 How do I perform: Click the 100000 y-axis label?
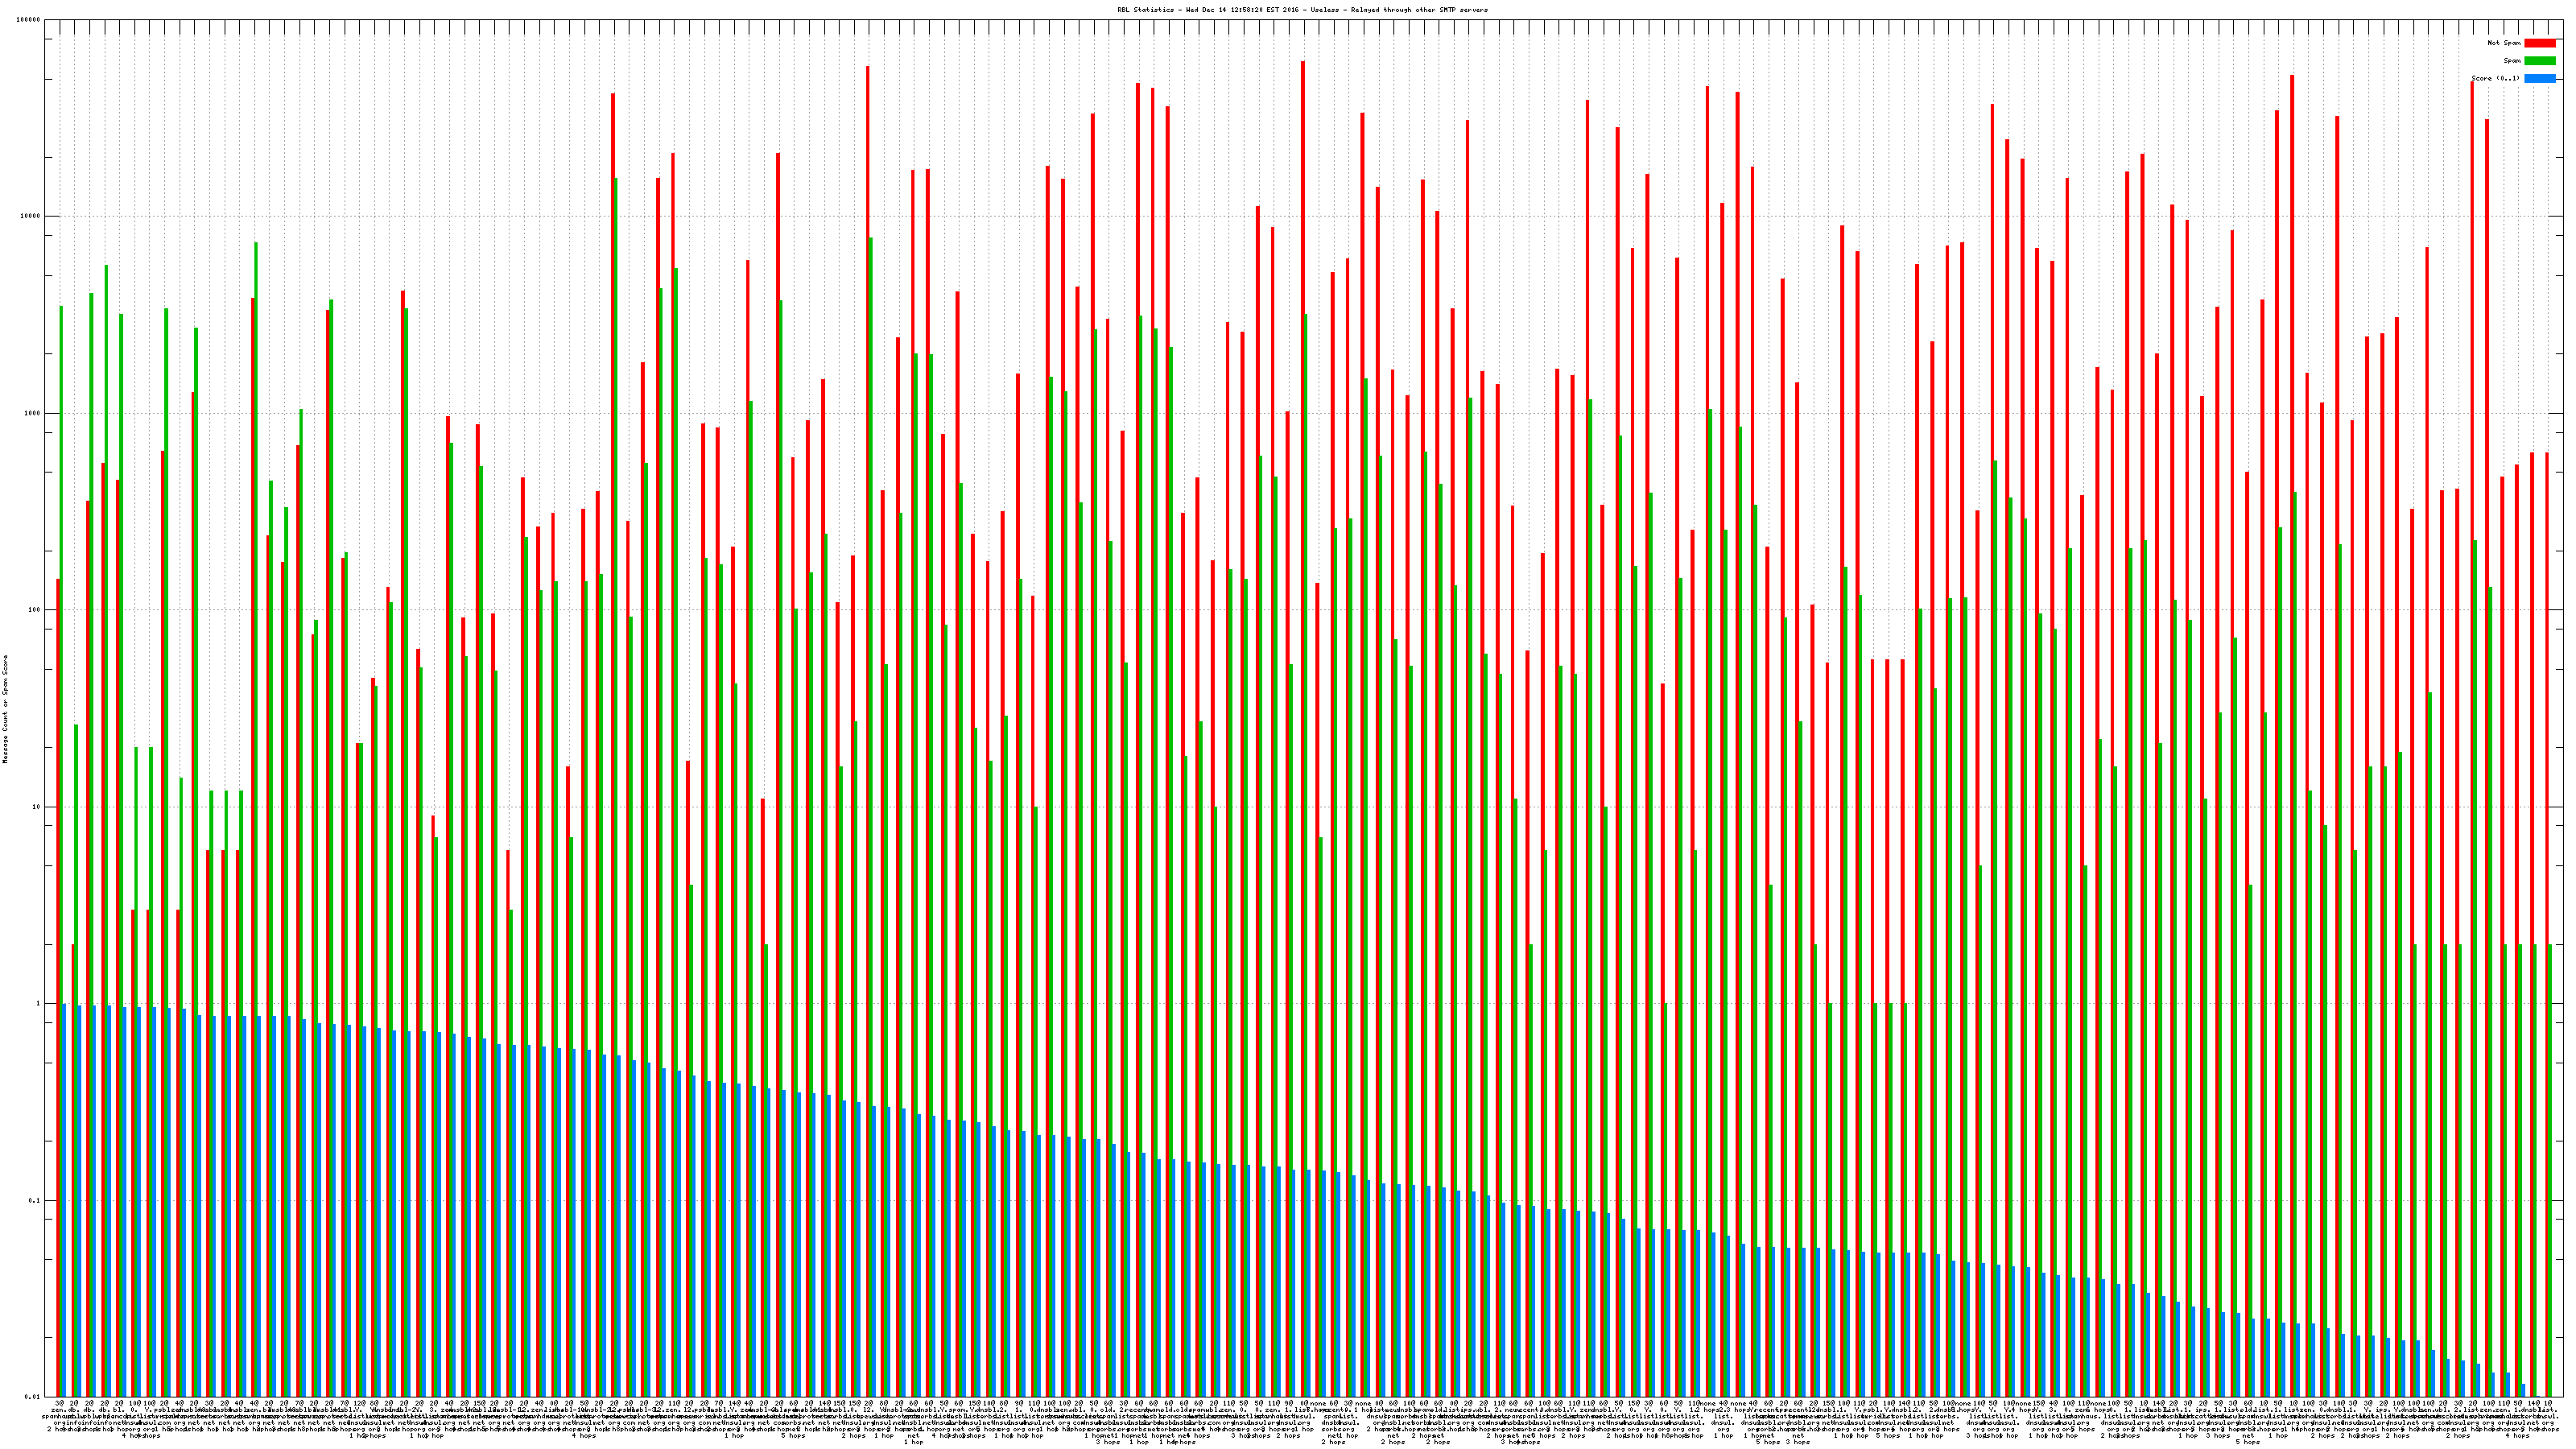pos(29,20)
